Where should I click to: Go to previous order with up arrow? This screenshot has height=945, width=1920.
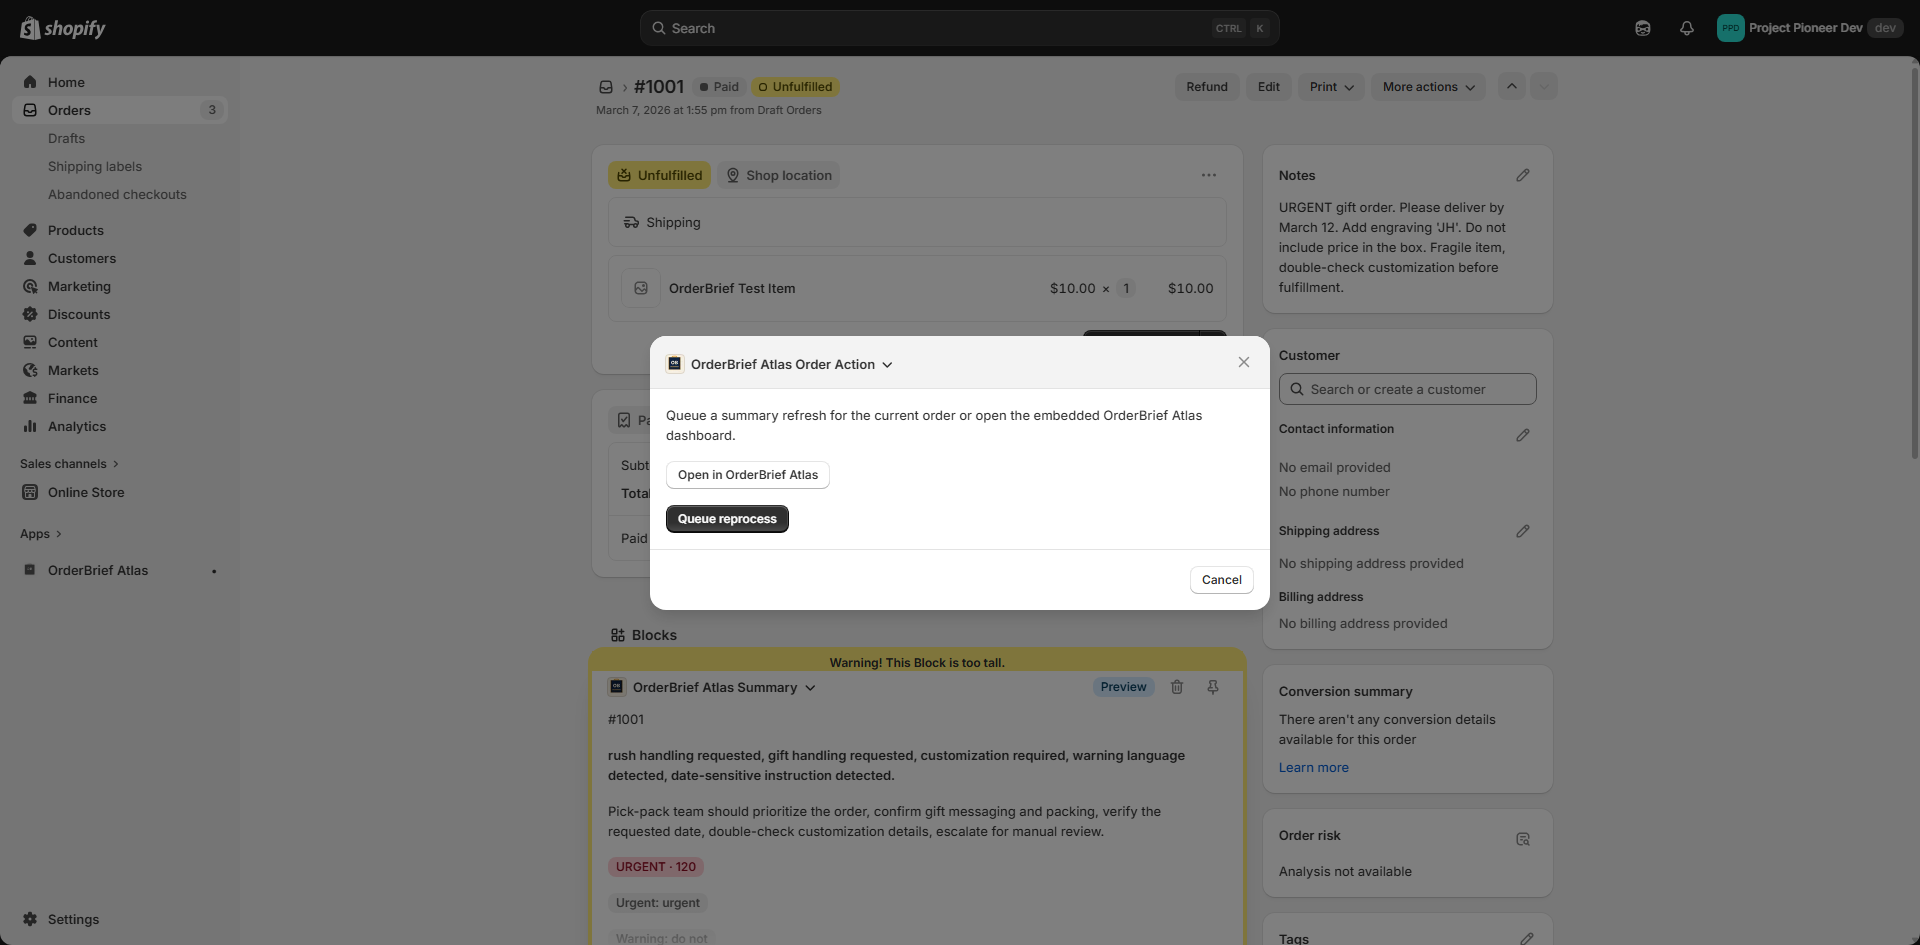click(x=1512, y=87)
